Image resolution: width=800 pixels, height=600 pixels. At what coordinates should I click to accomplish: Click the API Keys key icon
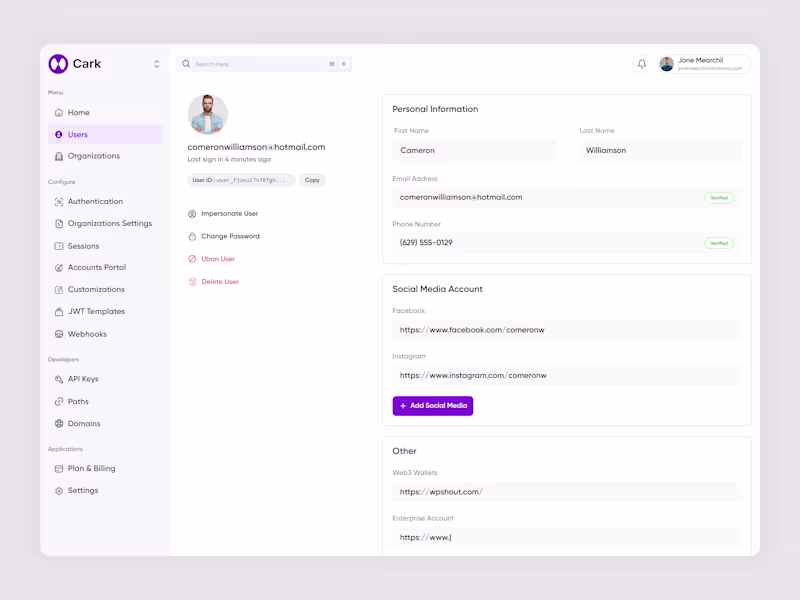[x=59, y=379]
